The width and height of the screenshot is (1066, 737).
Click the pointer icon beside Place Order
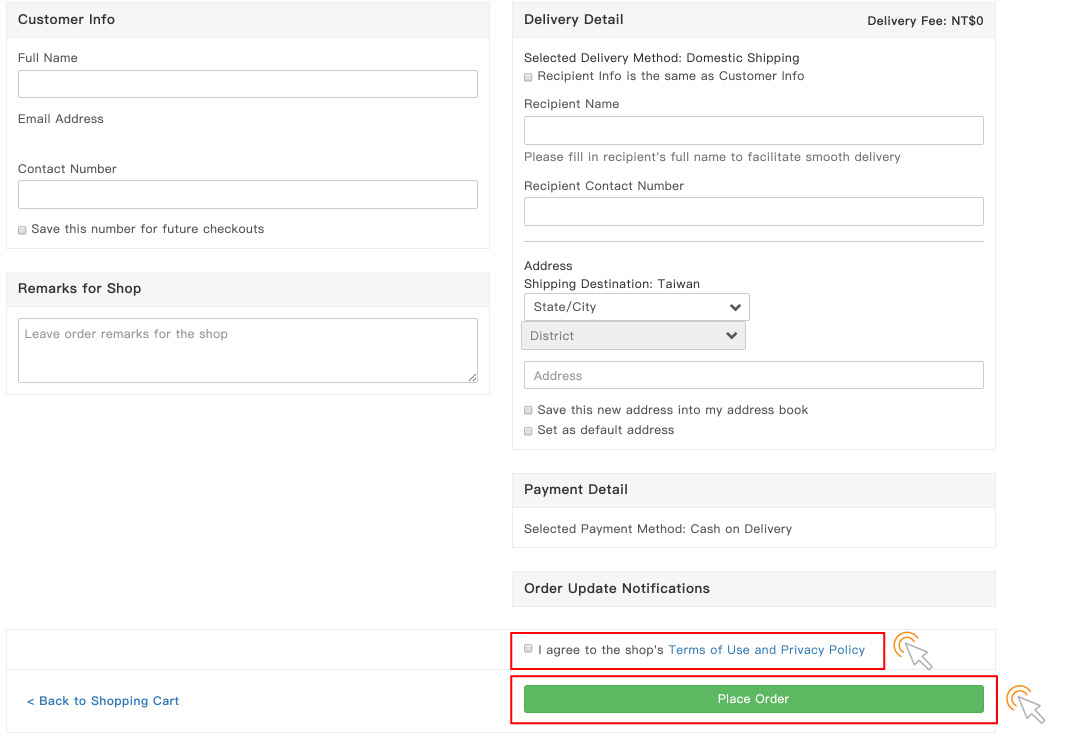(1025, 704)
